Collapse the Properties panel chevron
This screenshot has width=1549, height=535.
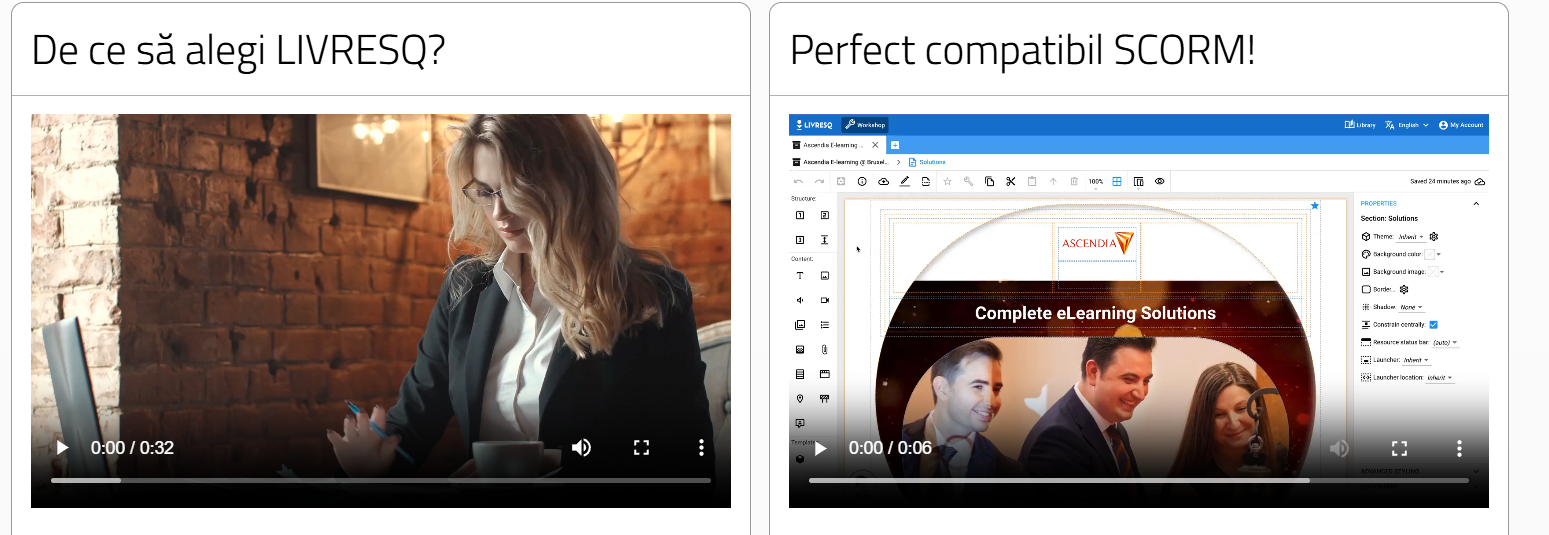1476,203
